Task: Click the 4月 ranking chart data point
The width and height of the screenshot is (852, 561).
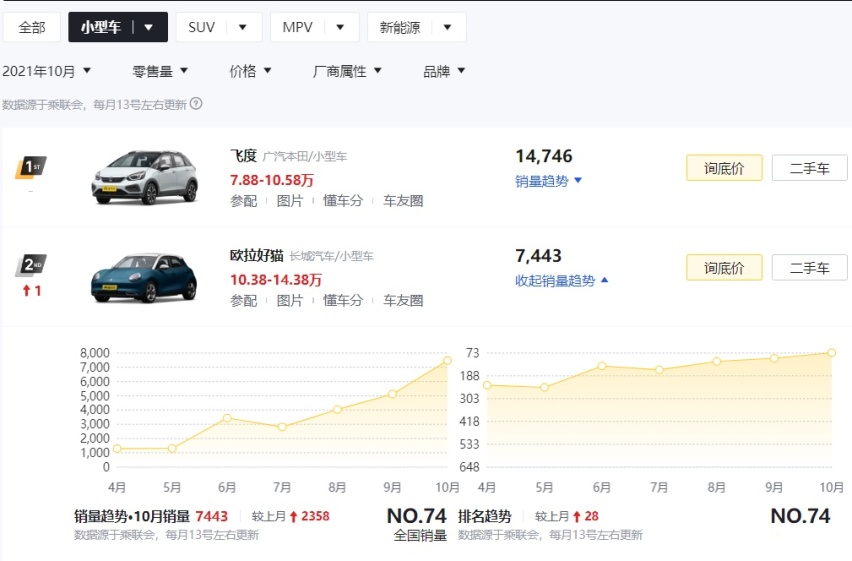Action: (487, 385)
